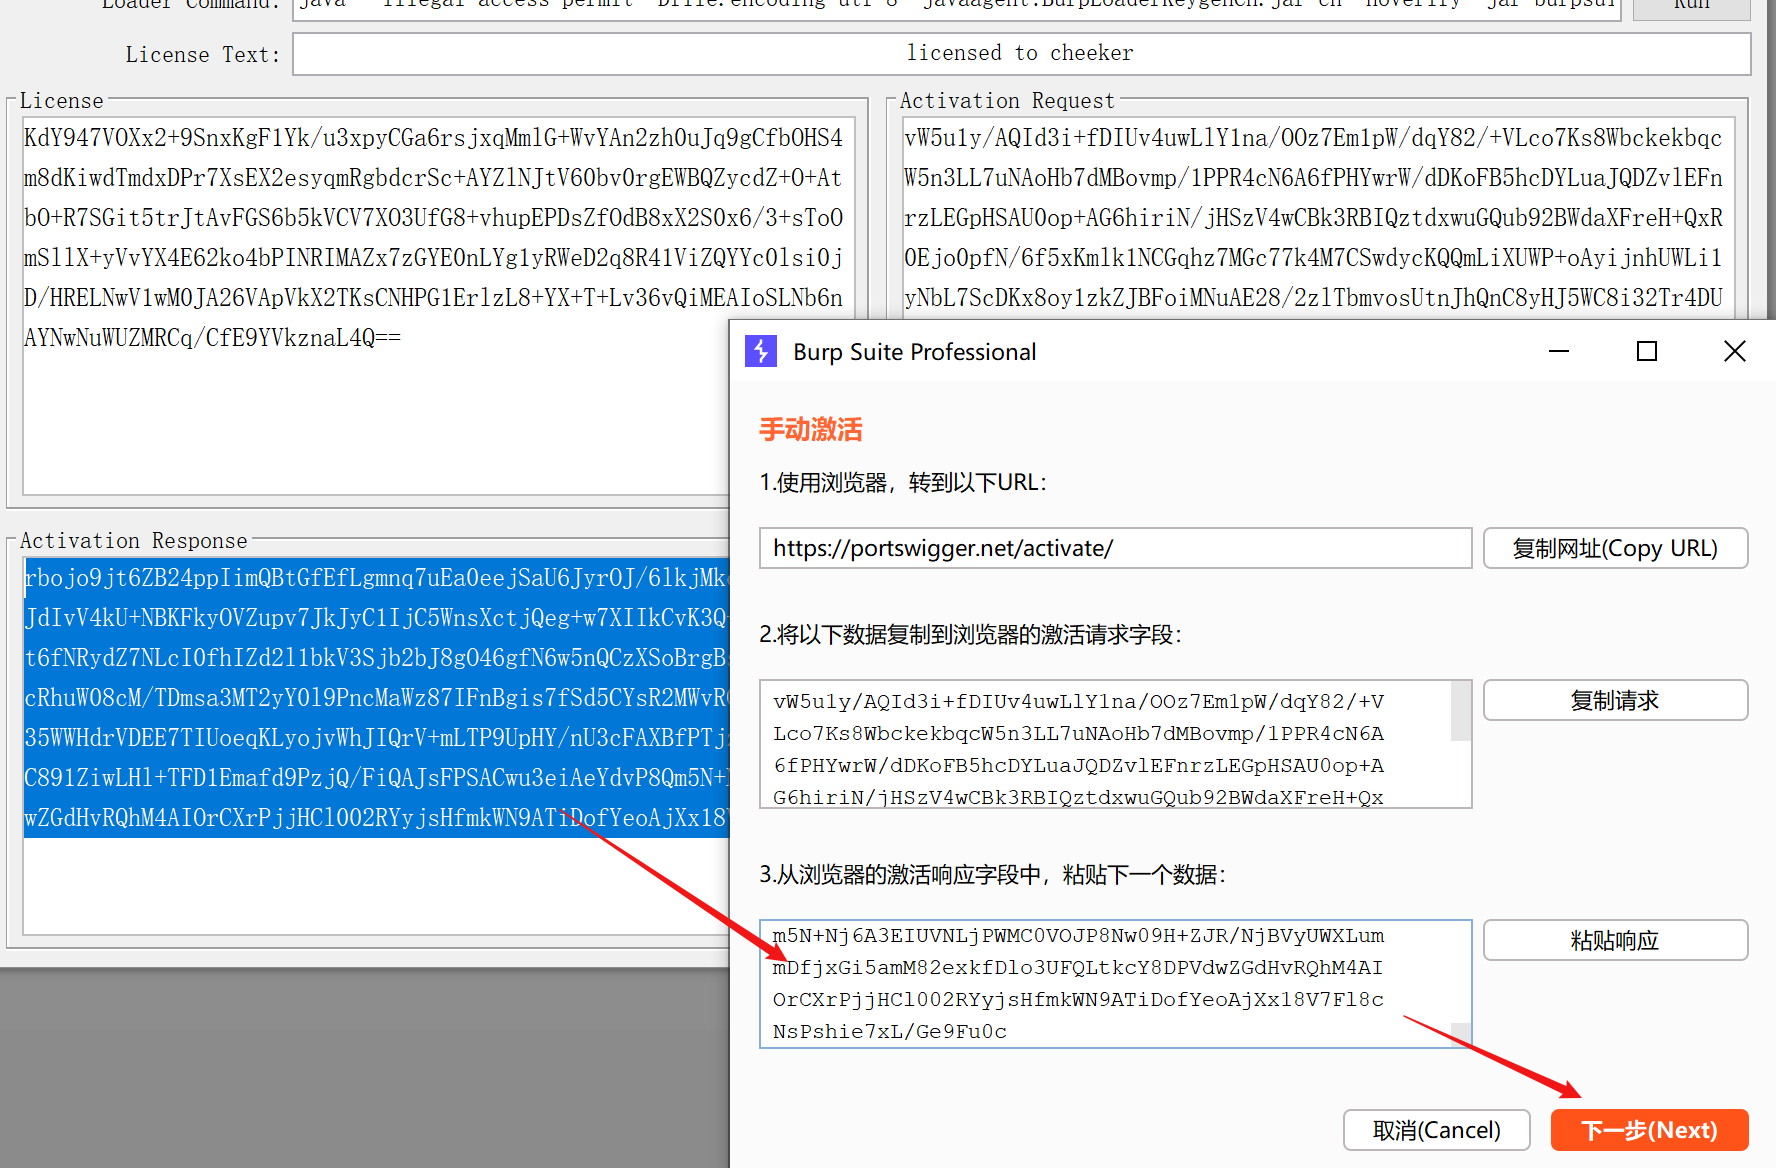Click the 'Activation Response' group label
The image size is (1776, 1168).
(133, 541)
